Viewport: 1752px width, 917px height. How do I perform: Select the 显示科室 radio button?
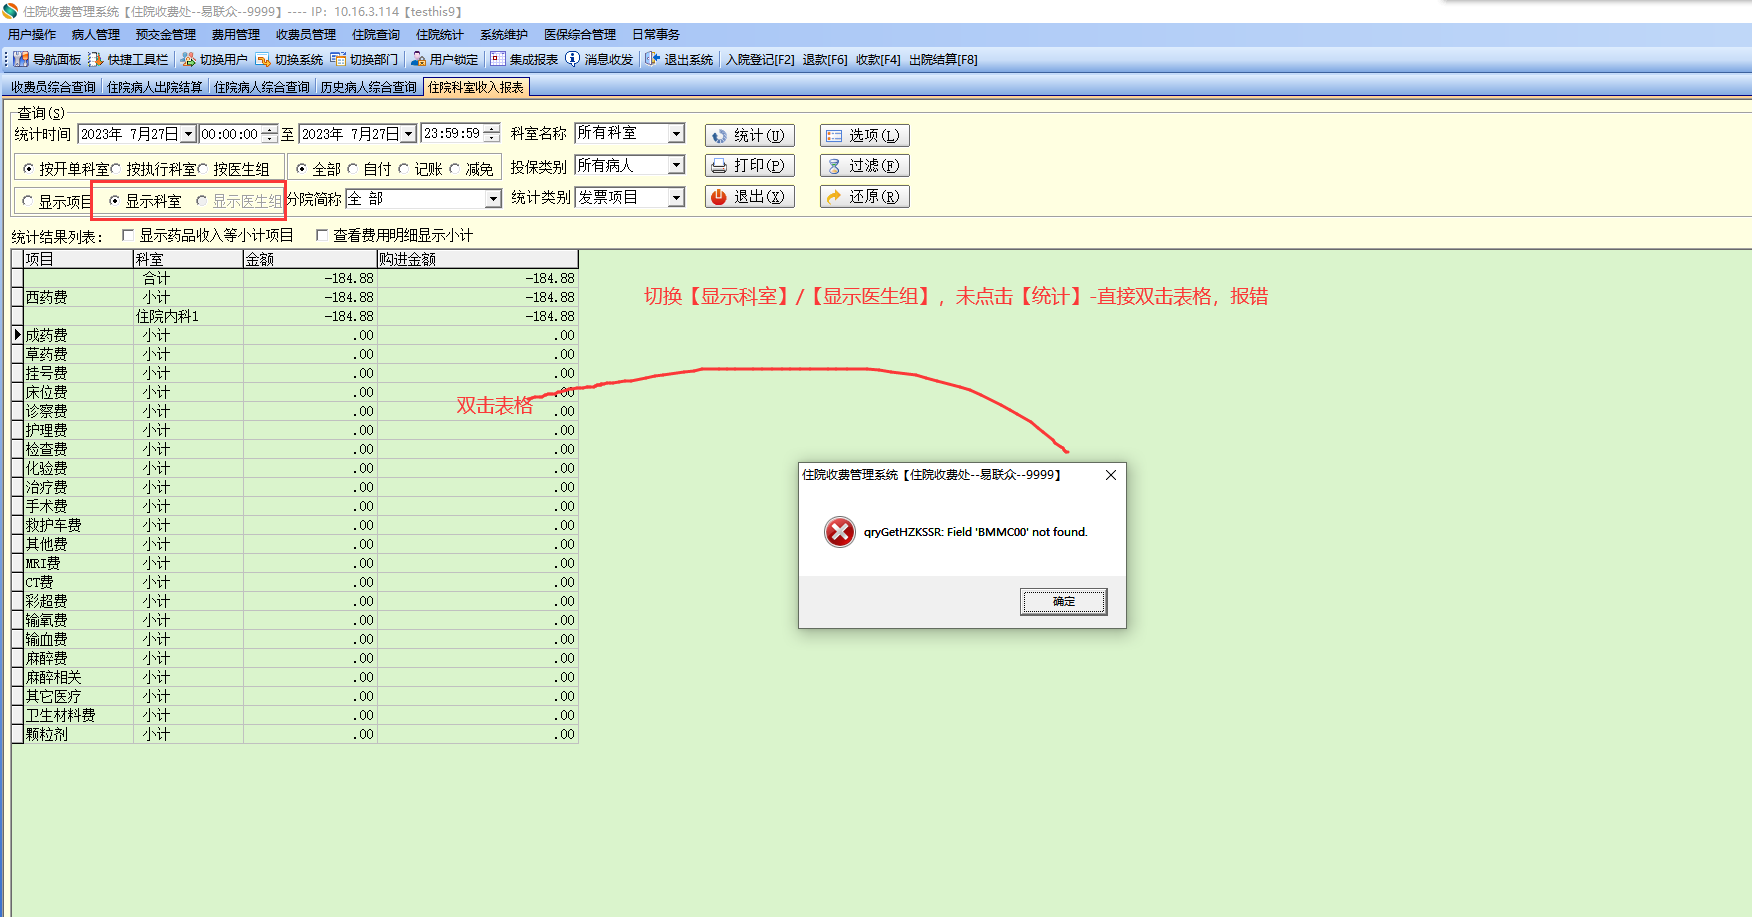click(115, 201)
